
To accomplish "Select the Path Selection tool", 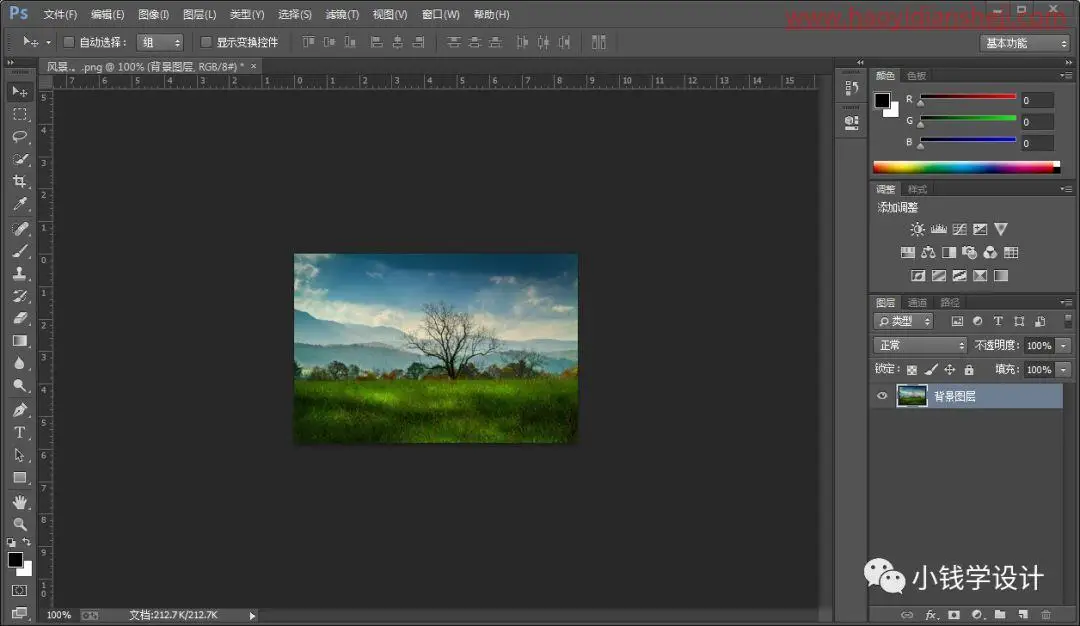I will 20,455.
